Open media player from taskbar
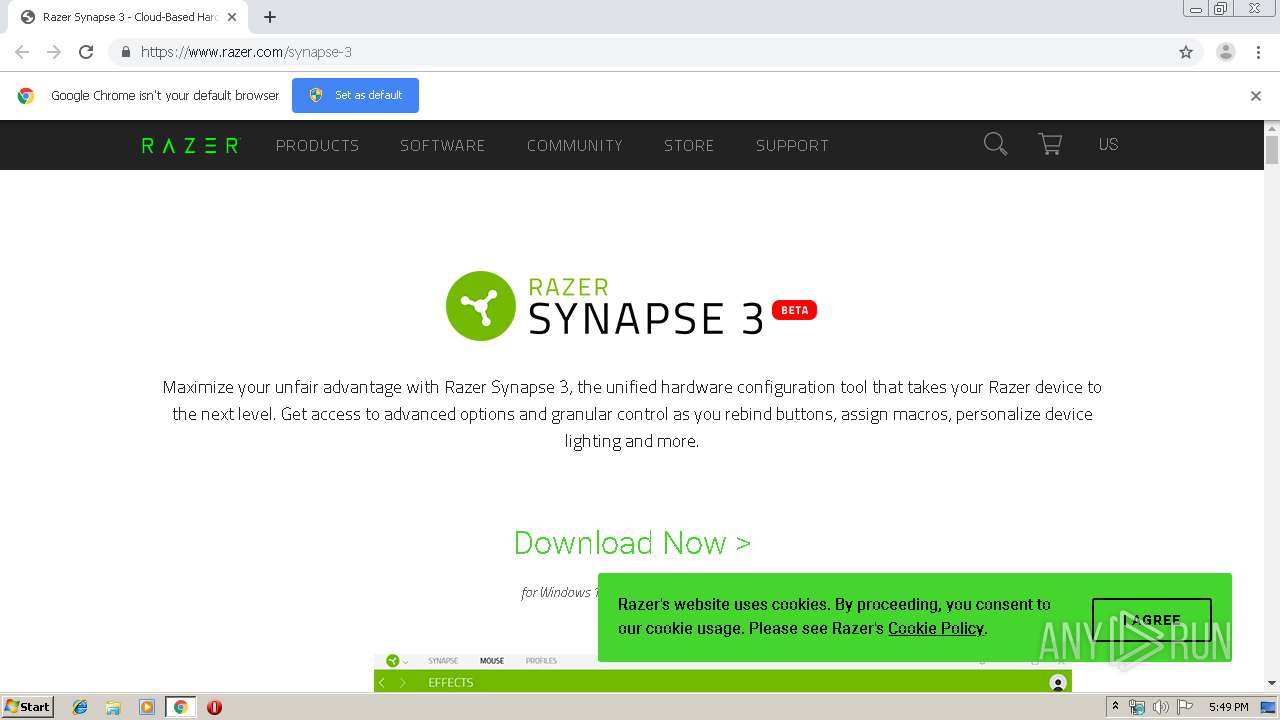Image resolution: width=1280 pixels, height=720 pixels. [x=147, y=707]
